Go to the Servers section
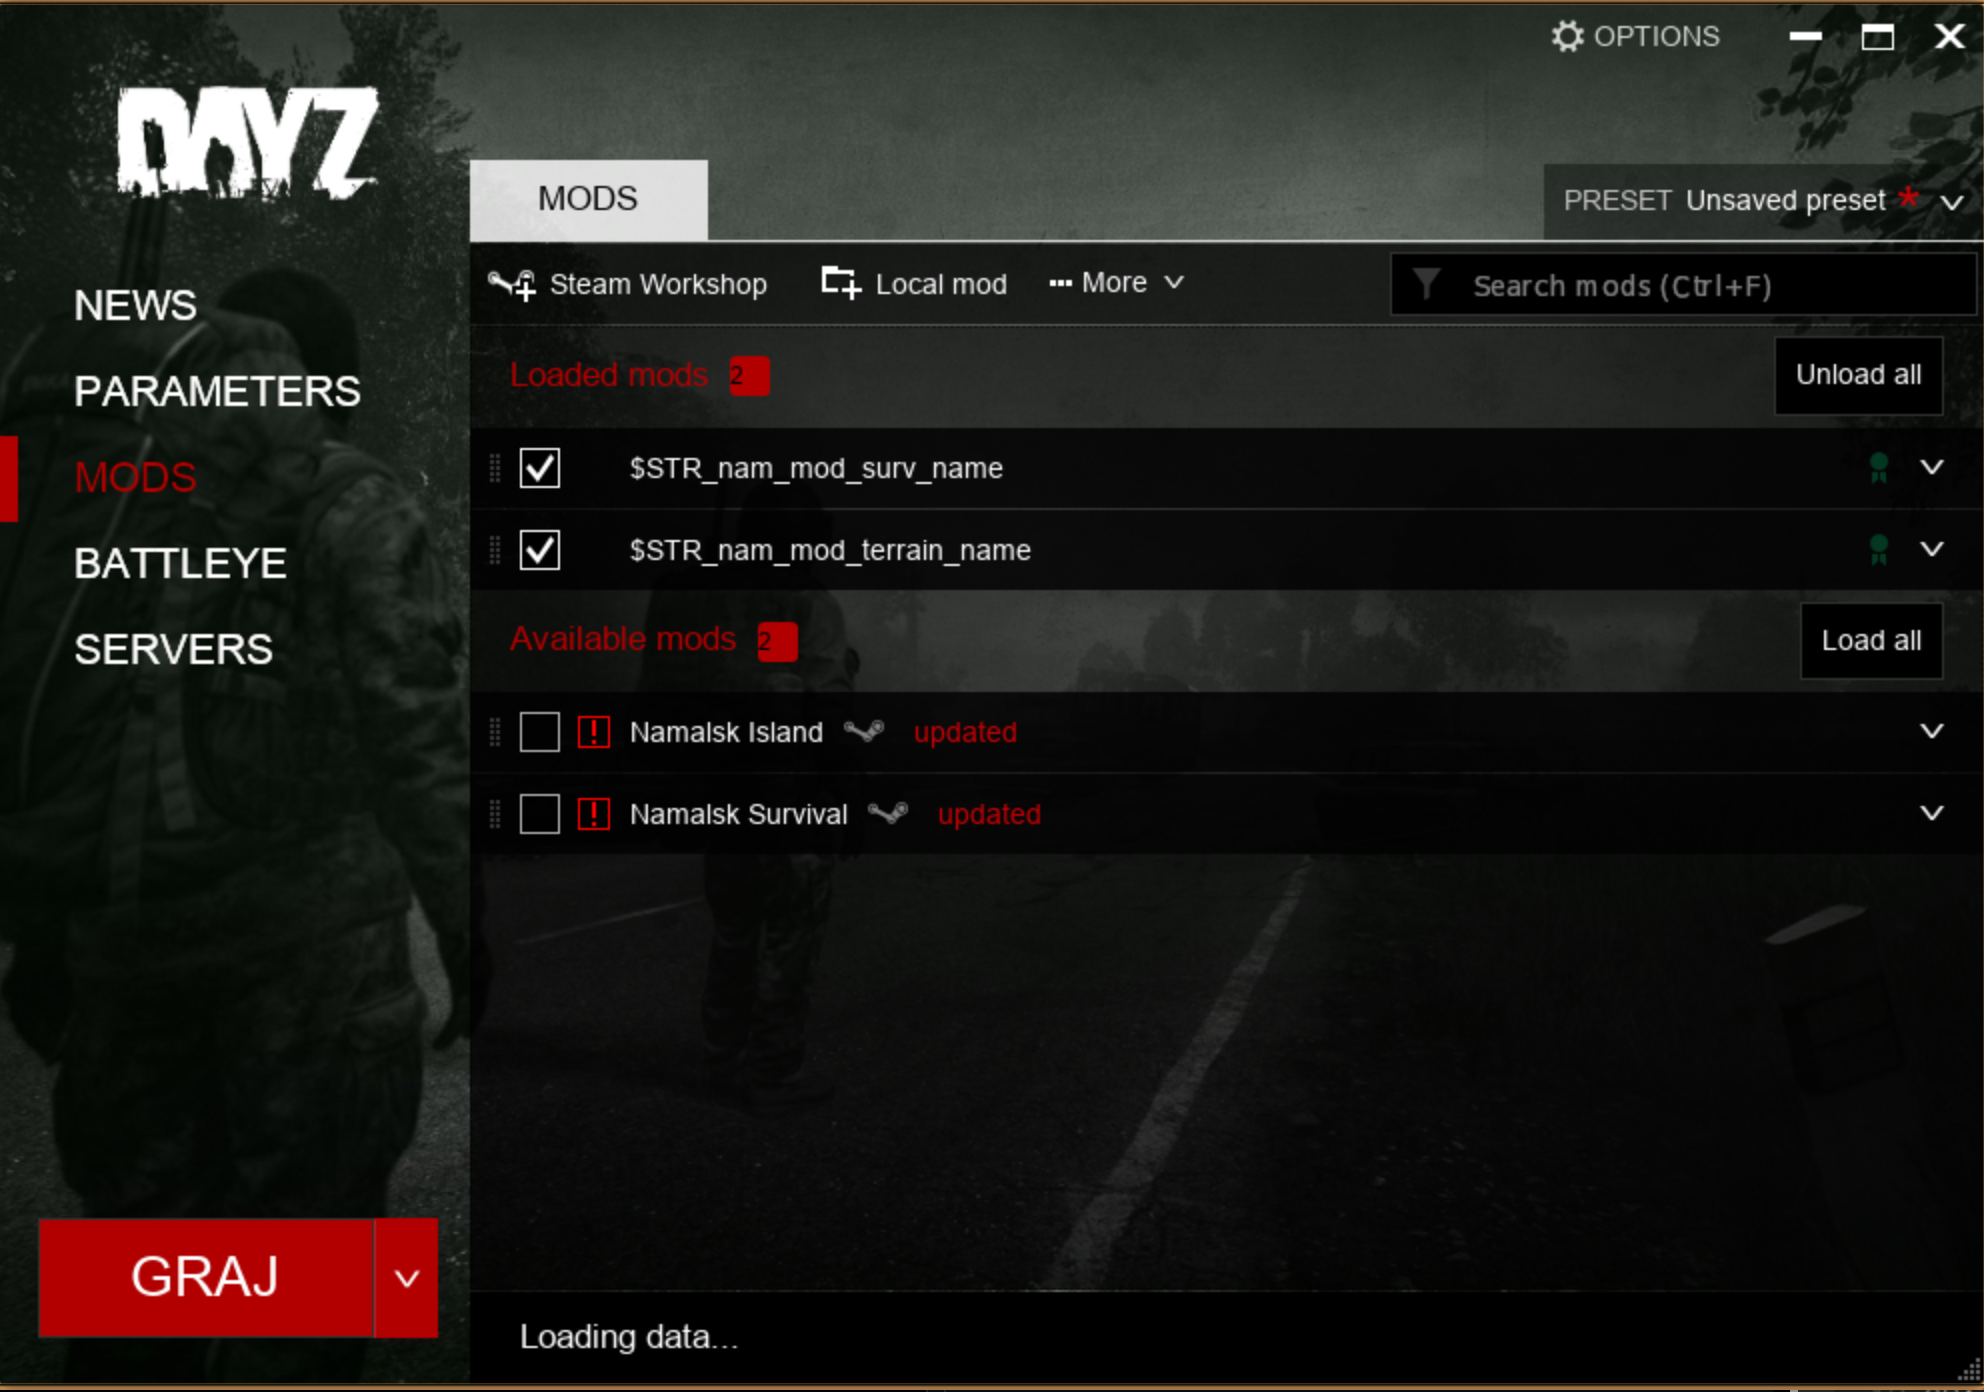Screen dimensions: 1984x1392 click(173, 650)
